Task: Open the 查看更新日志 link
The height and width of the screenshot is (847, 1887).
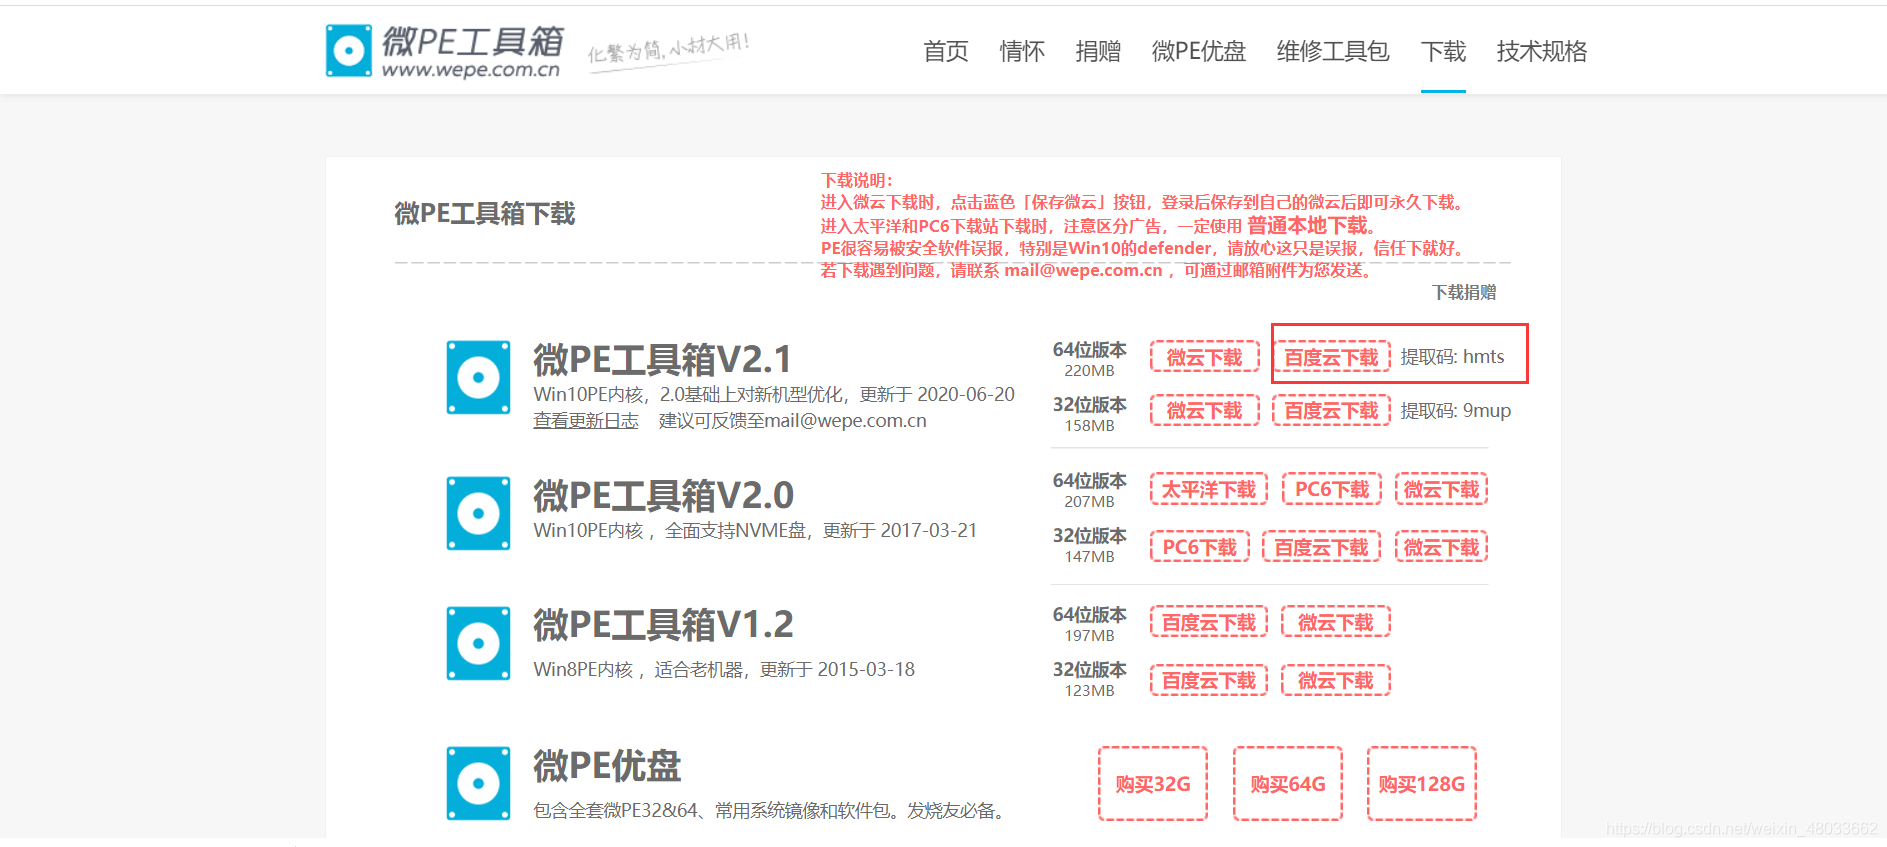Action: [586, 421]
